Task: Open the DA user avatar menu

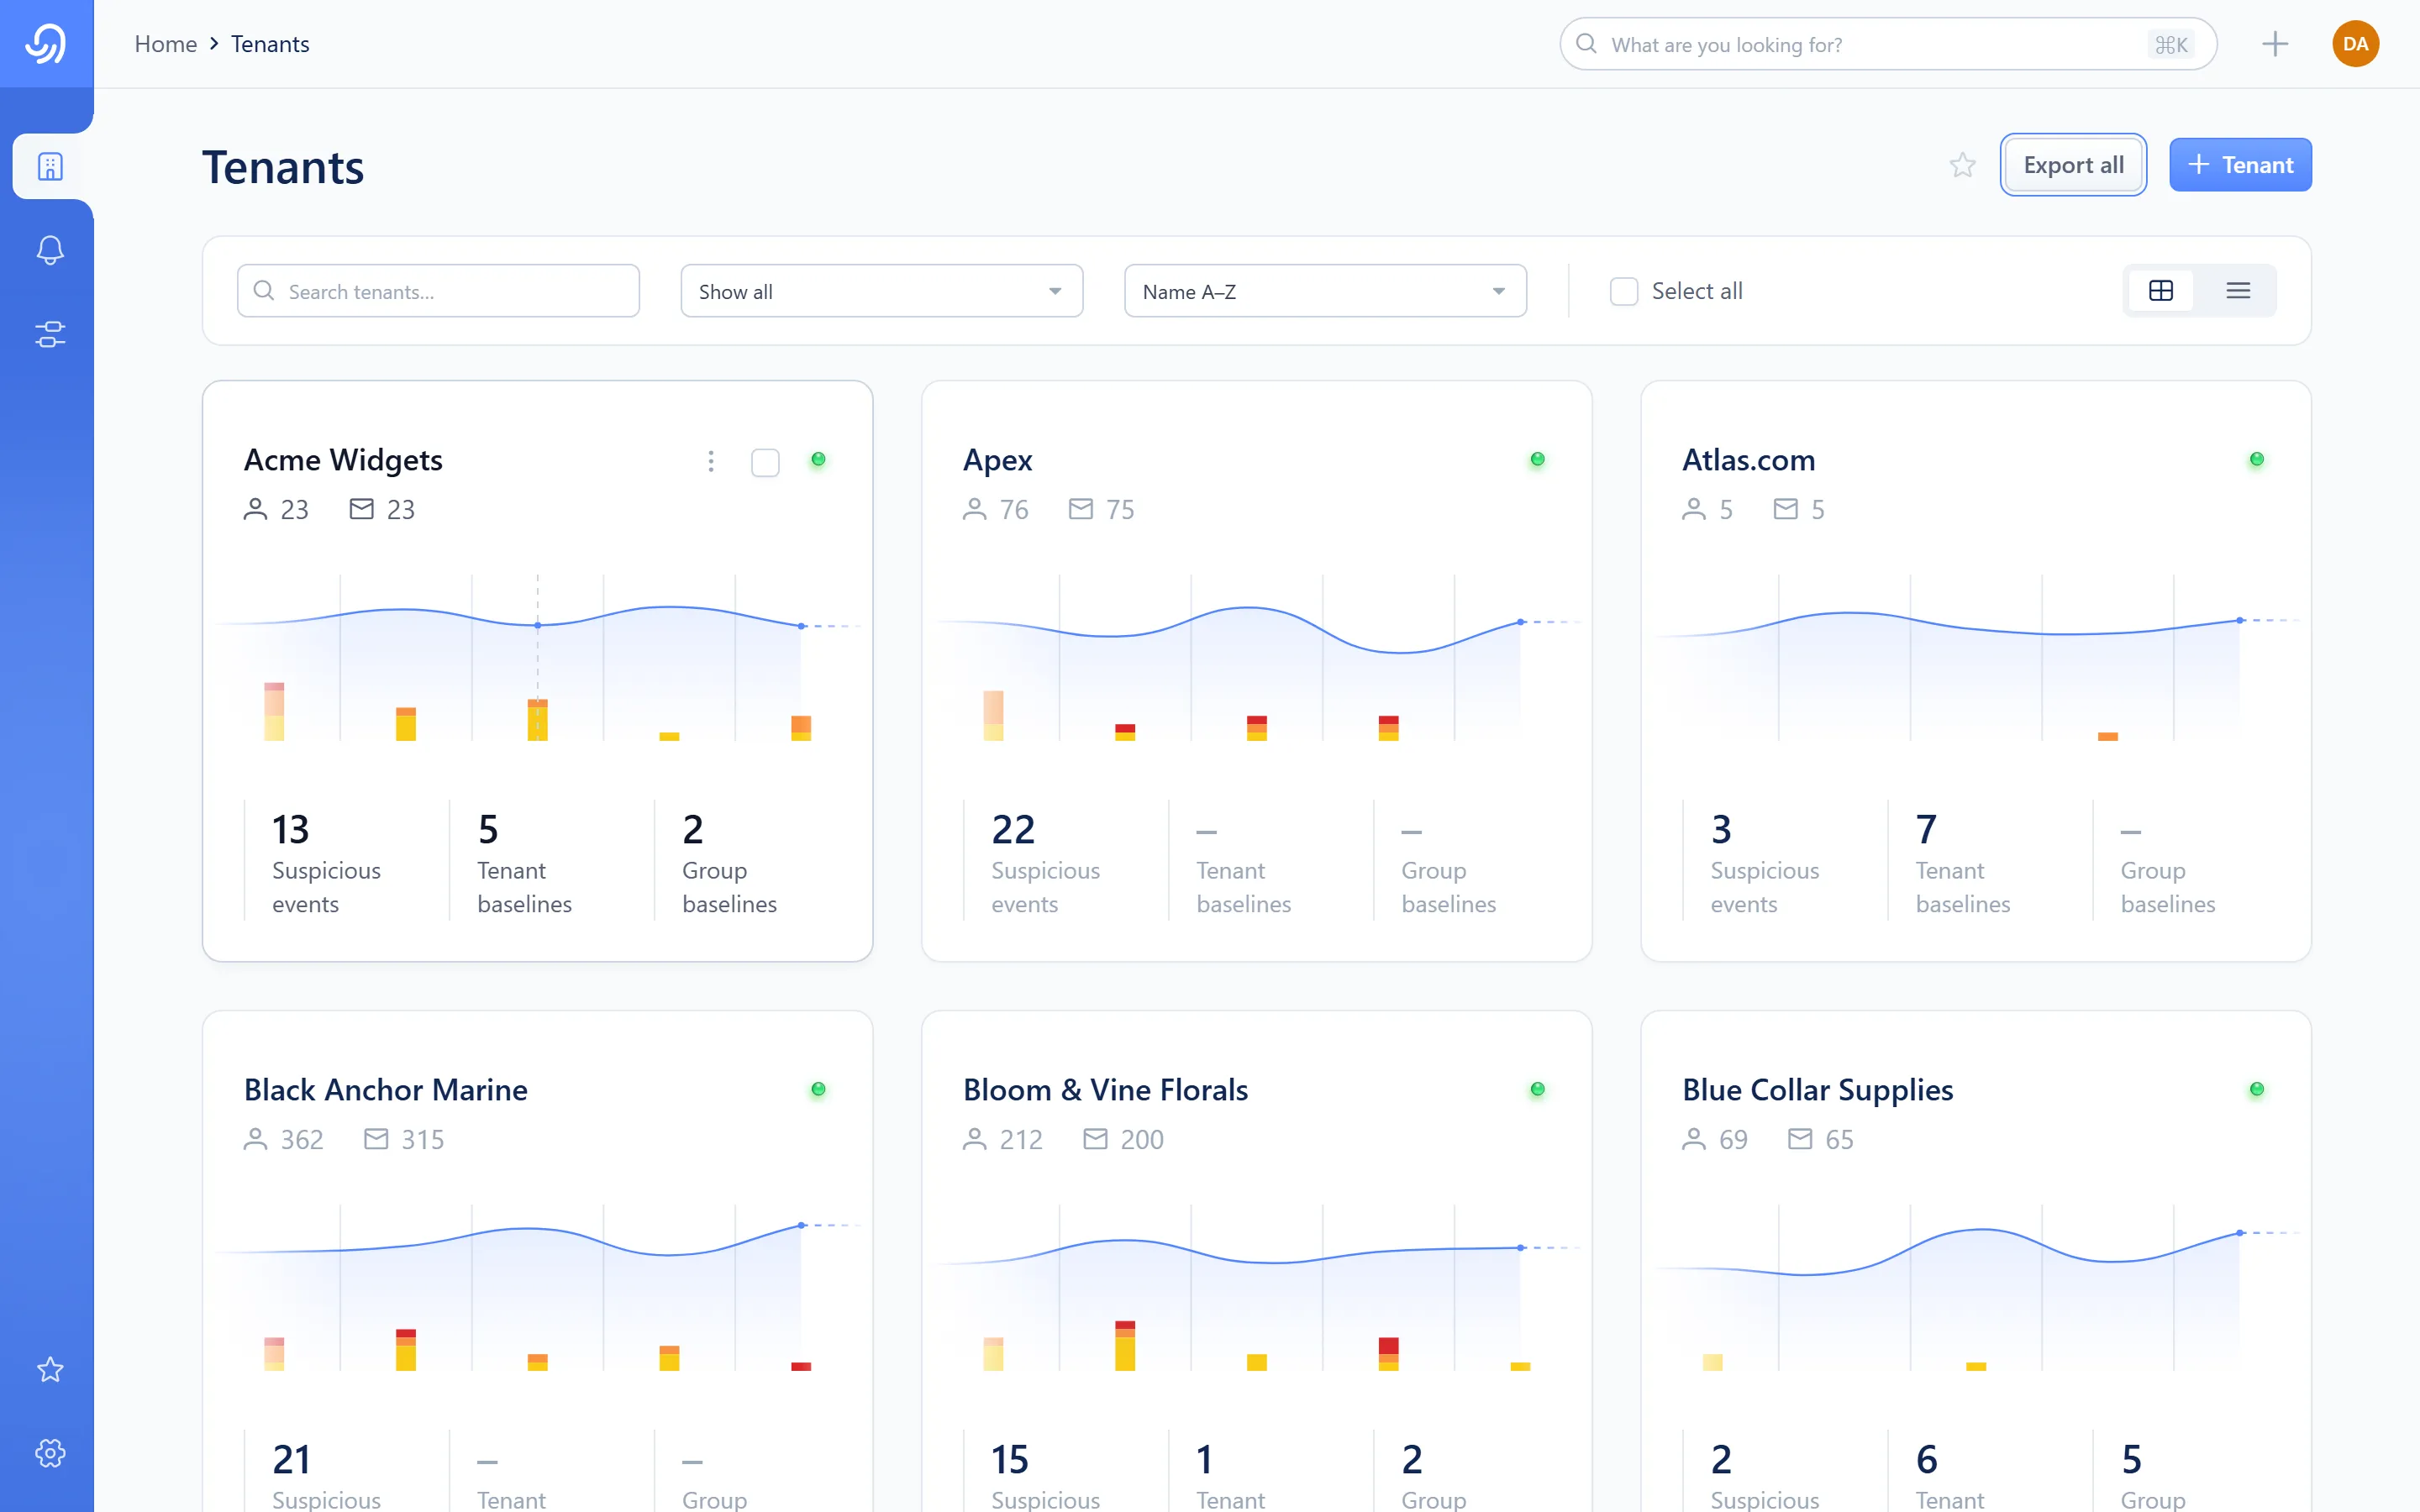Action: click(x=2355, y=44)
